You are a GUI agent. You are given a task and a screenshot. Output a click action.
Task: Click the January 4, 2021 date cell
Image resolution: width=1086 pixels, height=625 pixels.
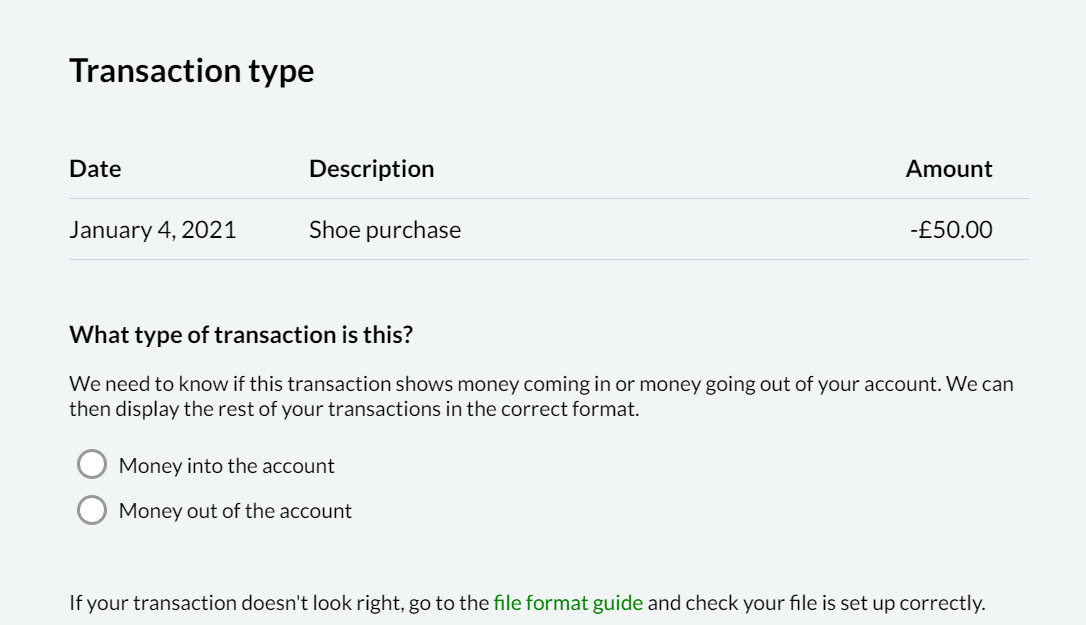152,230
